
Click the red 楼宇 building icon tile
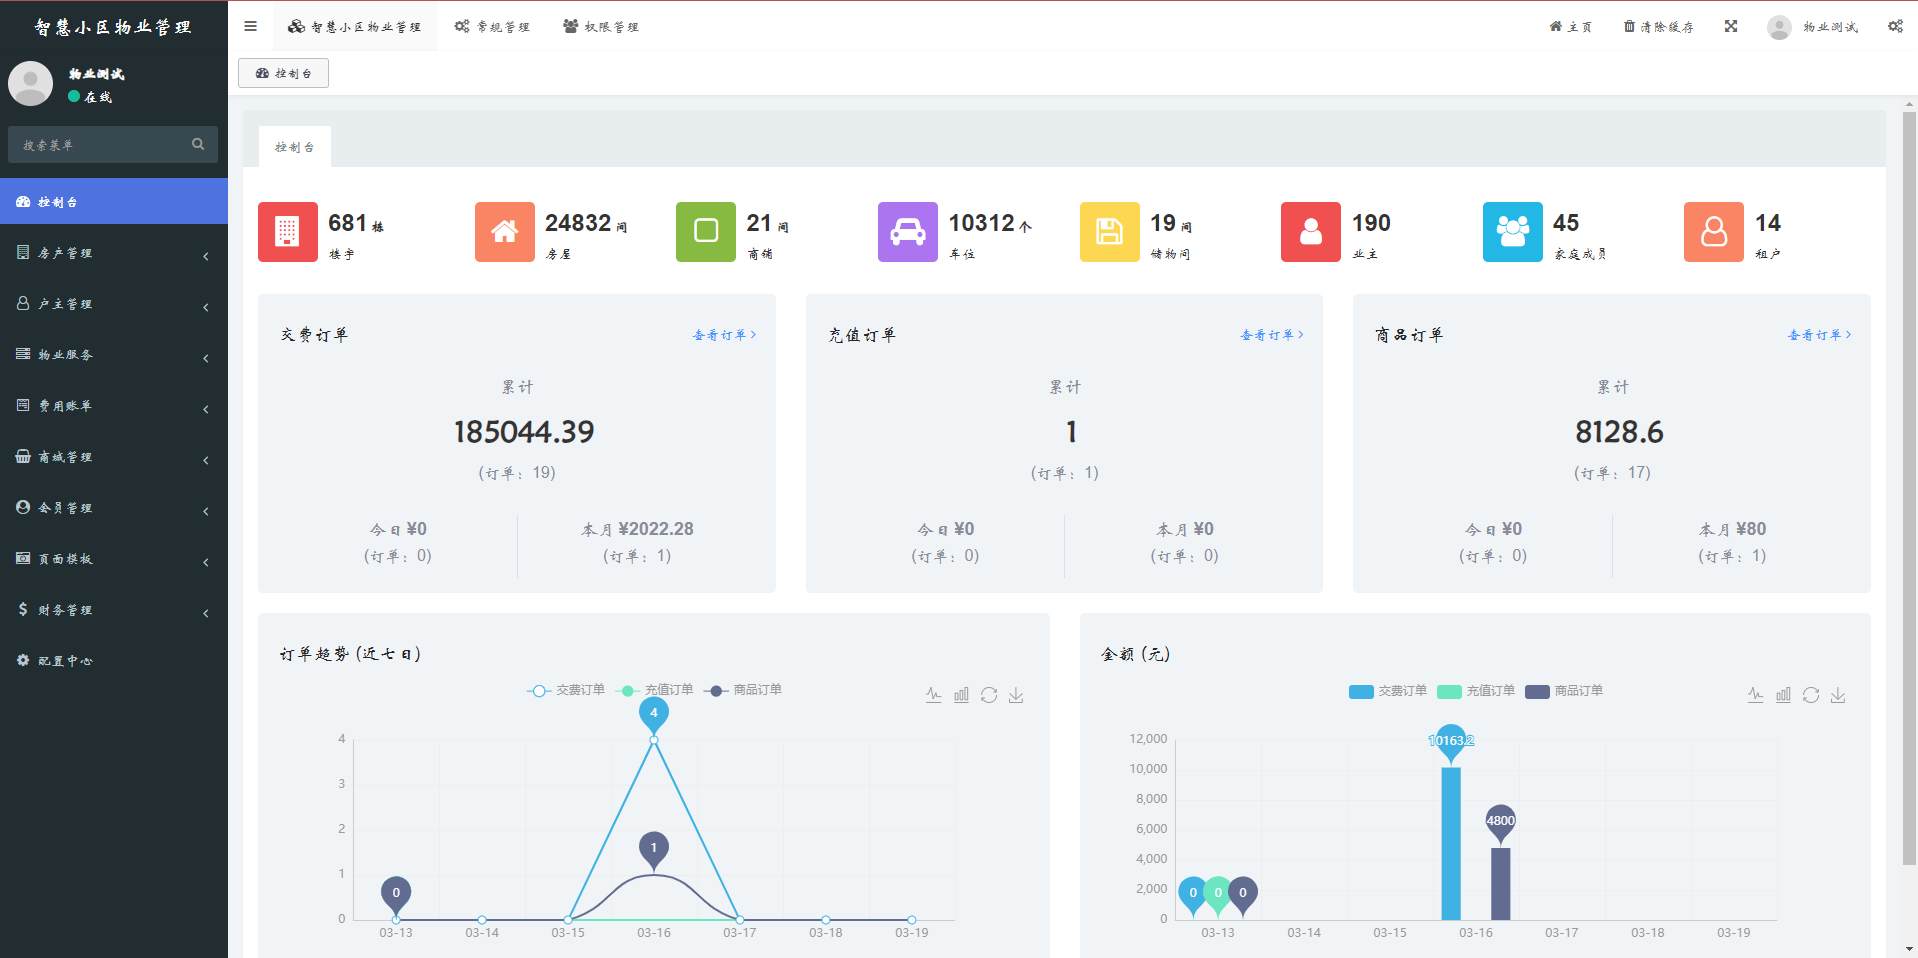(x=287, y=232)
